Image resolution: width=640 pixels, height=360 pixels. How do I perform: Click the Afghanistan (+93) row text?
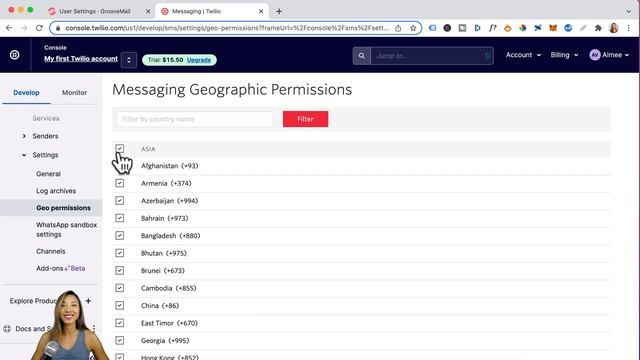(170, 166)
